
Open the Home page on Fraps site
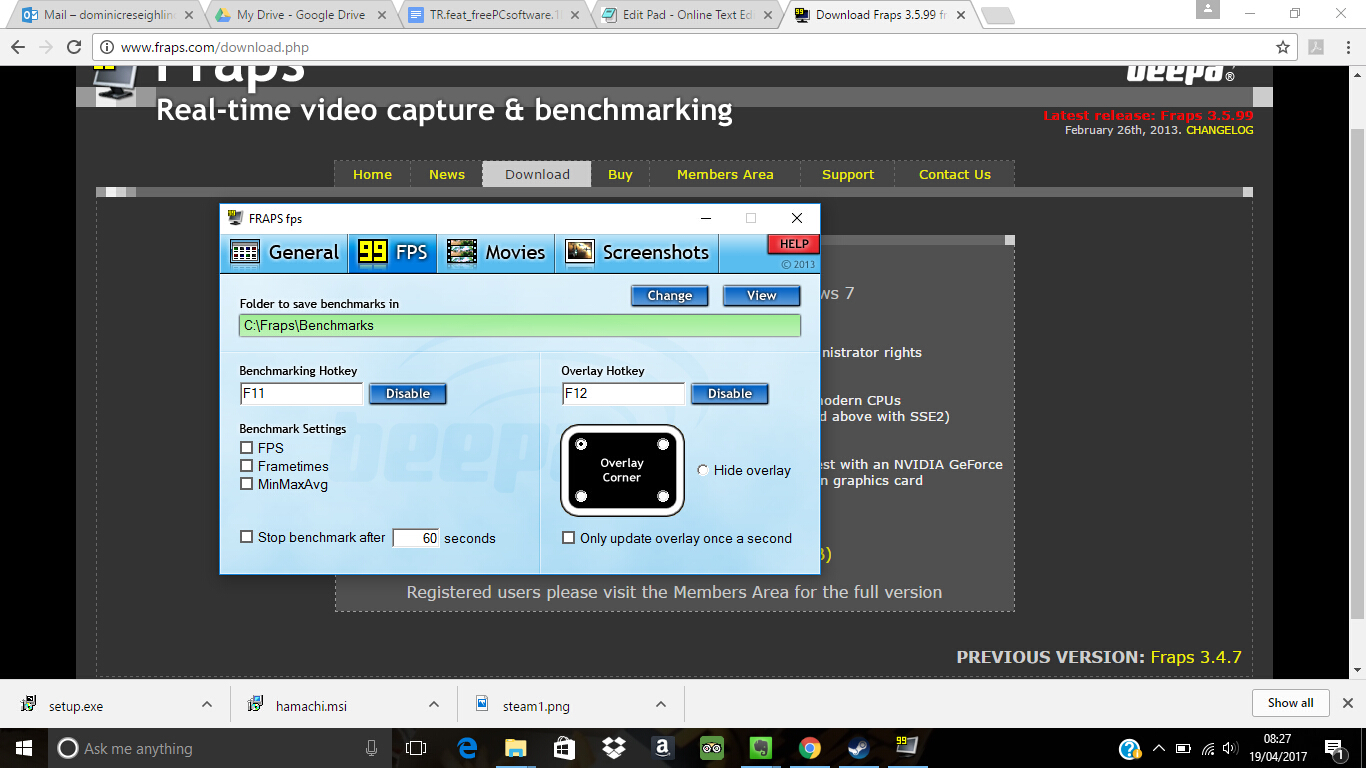point(372,174)
